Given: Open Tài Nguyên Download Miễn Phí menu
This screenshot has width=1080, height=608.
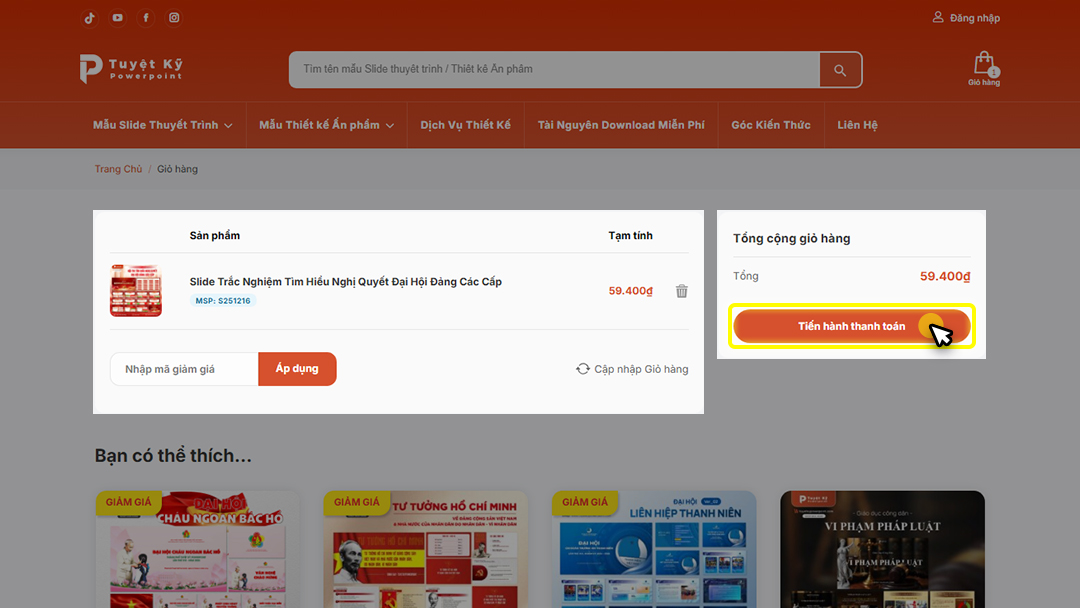Looking at the screenshot, I should click(620, 125).
